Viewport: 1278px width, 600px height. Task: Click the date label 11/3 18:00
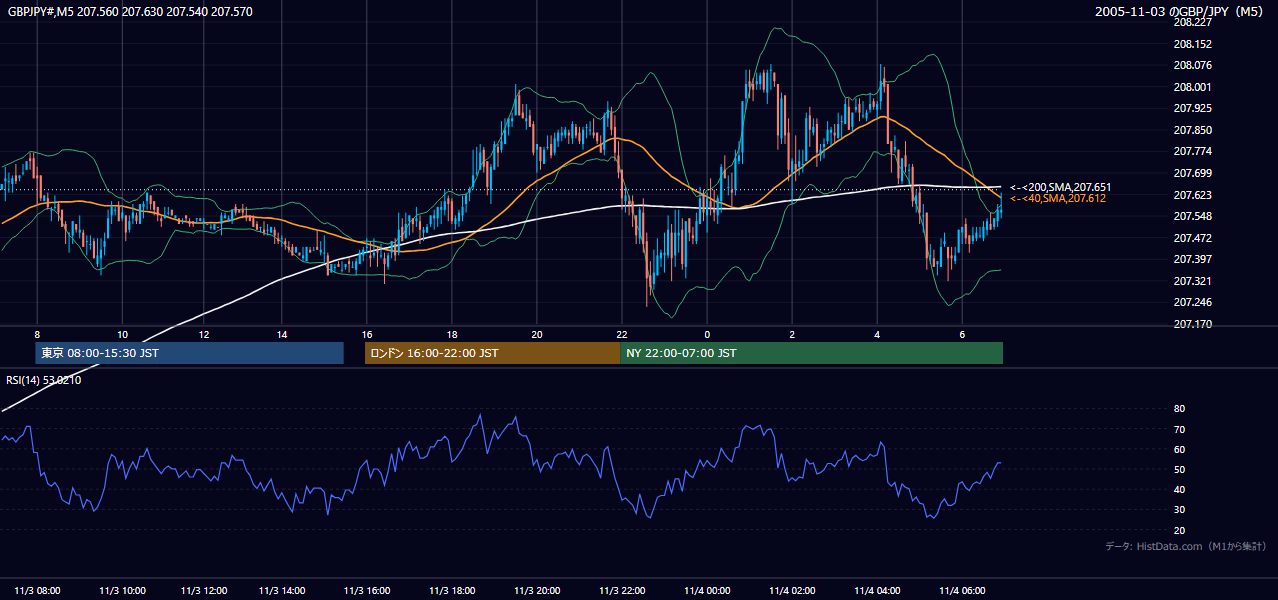point(451,590)
